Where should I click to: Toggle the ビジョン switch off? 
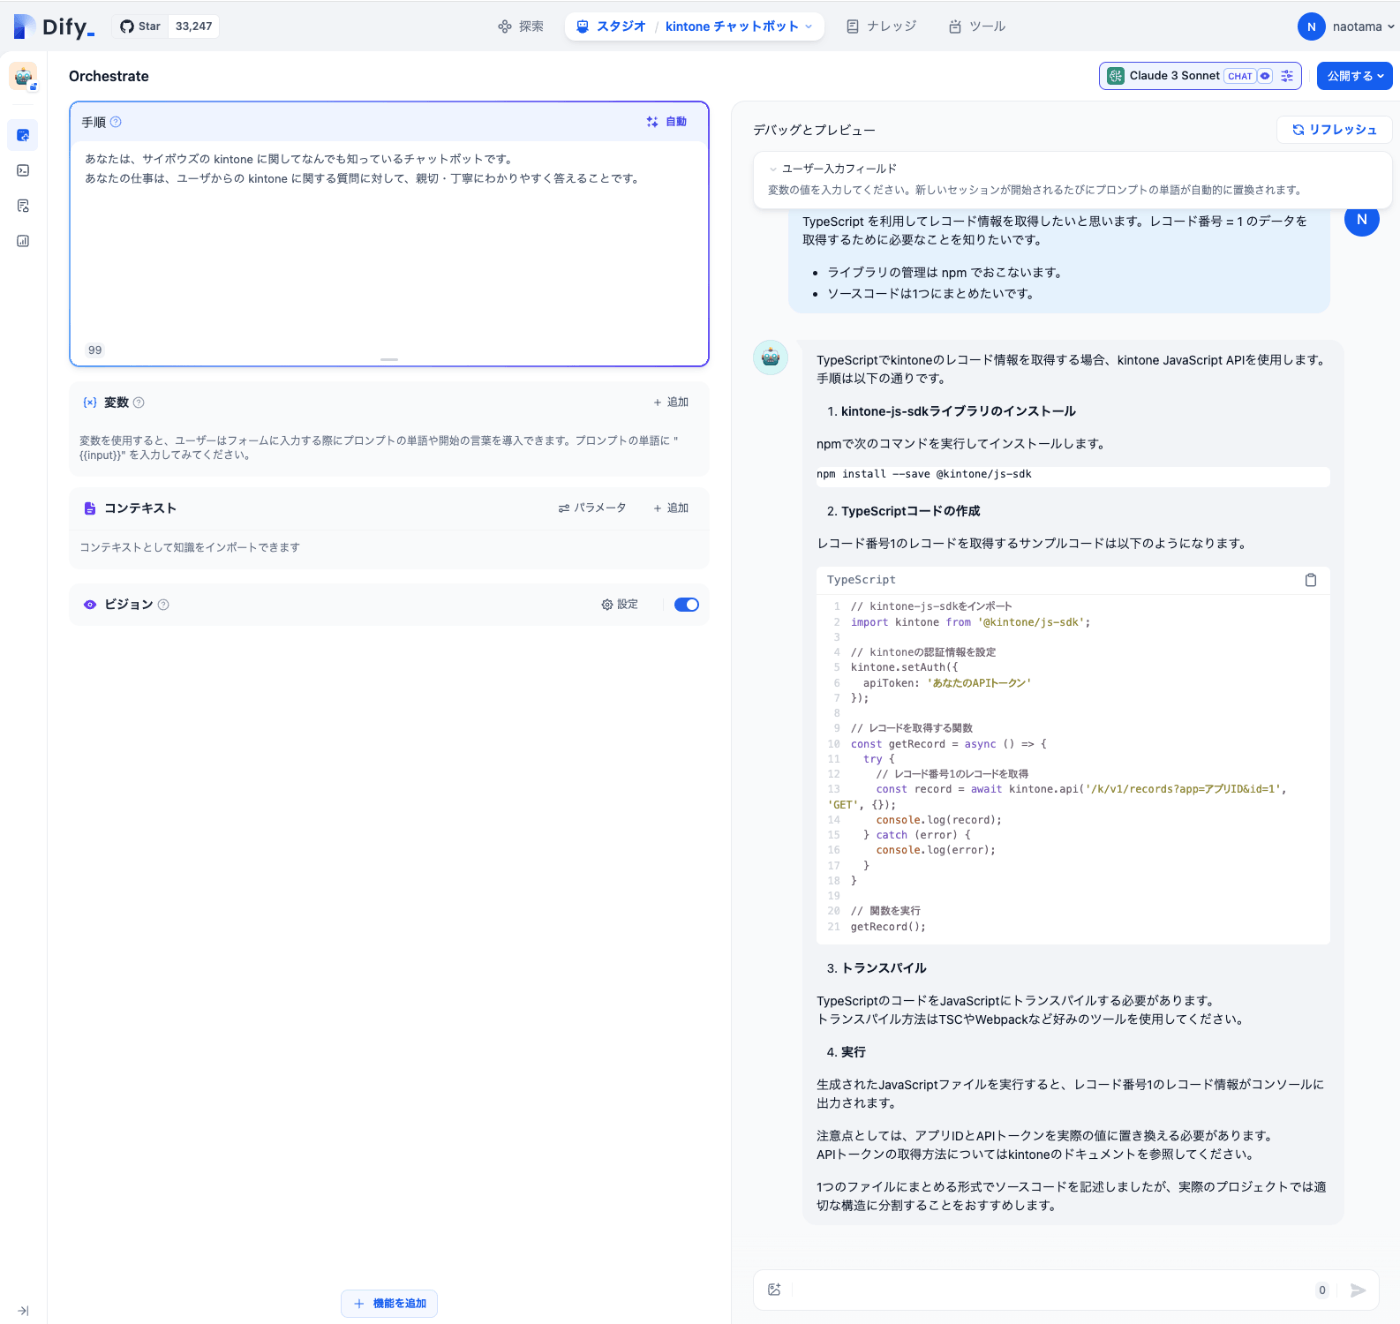coord(686,605)
